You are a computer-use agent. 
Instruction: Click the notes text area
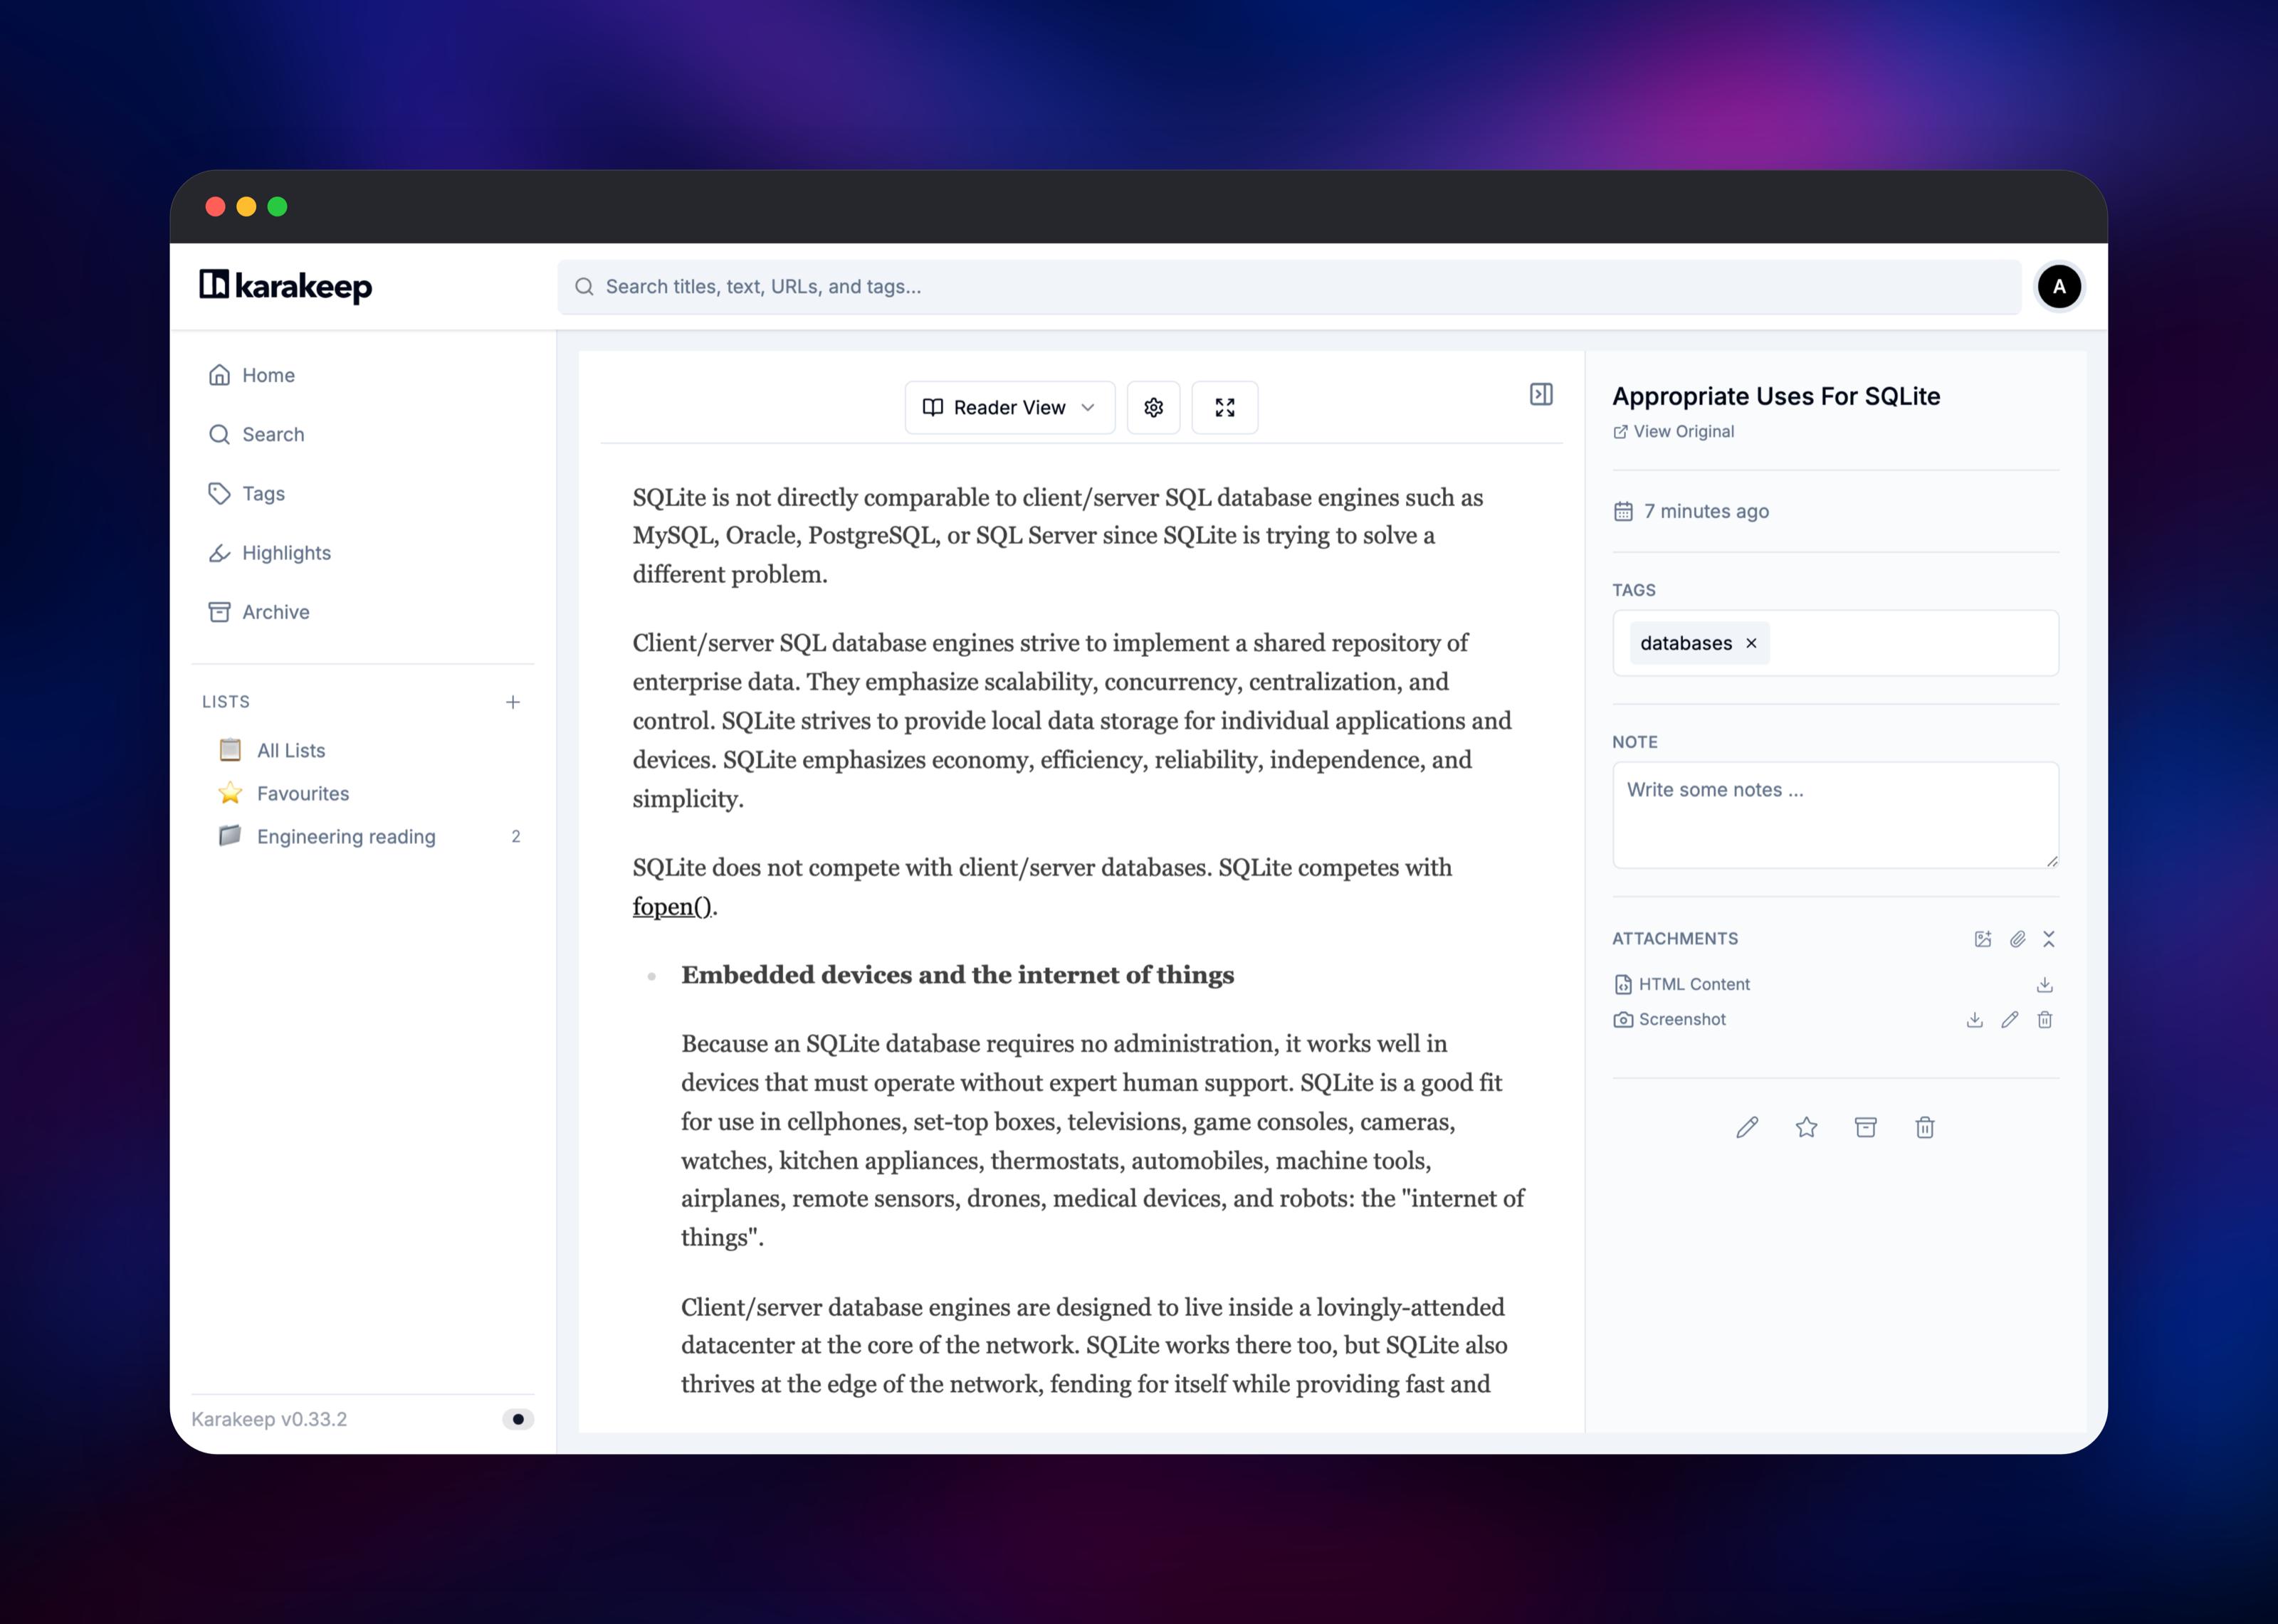click(1835, 815)
